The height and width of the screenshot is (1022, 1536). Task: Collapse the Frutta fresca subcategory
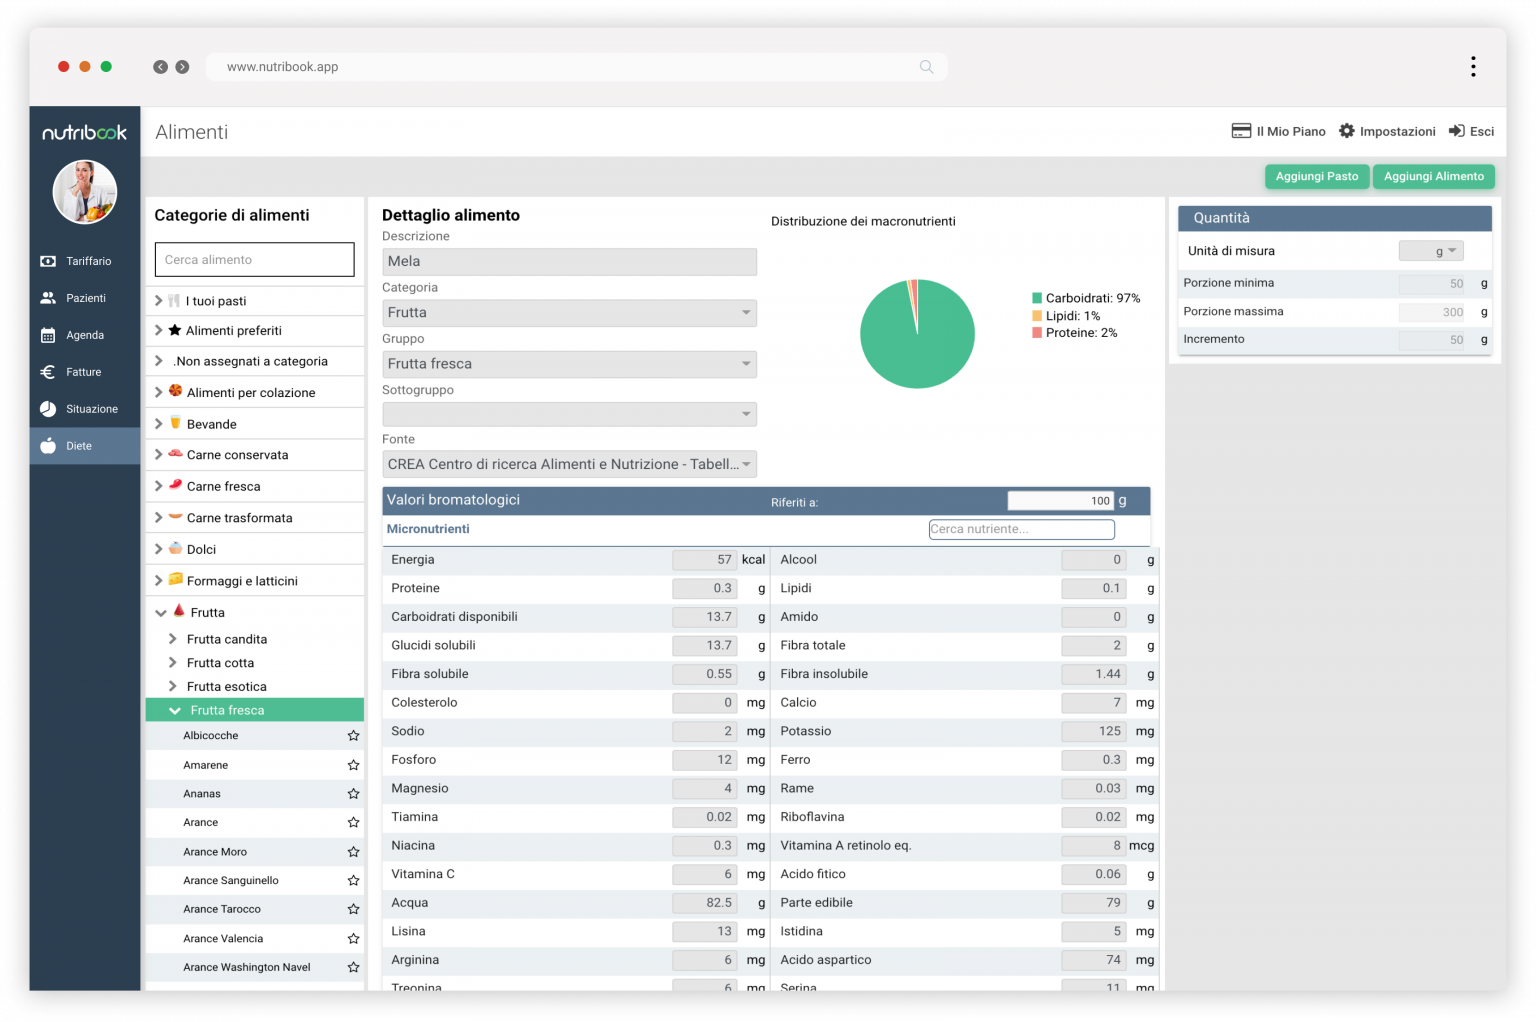tap(175, 710)
